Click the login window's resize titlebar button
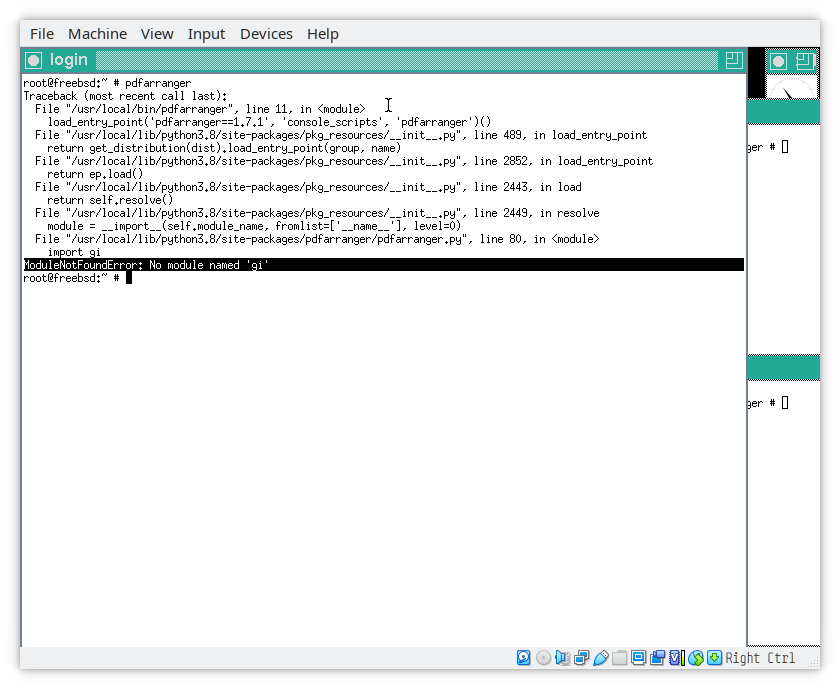Viewport: 840px width, 689px height. (x=734, y=60)
